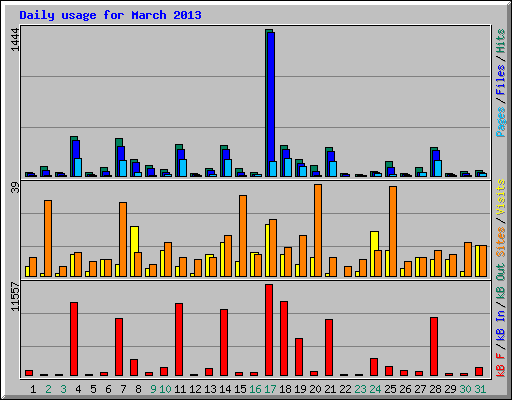This screenshot has width=512, height=400.
Task: Click the red kB bar for day 28
Action: tap(434, 346)
